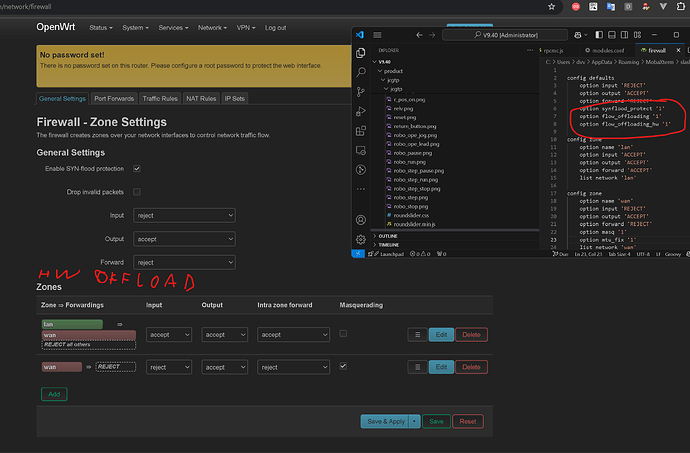Change lan zone Intra zone forward dropdown

pos(294,335)
